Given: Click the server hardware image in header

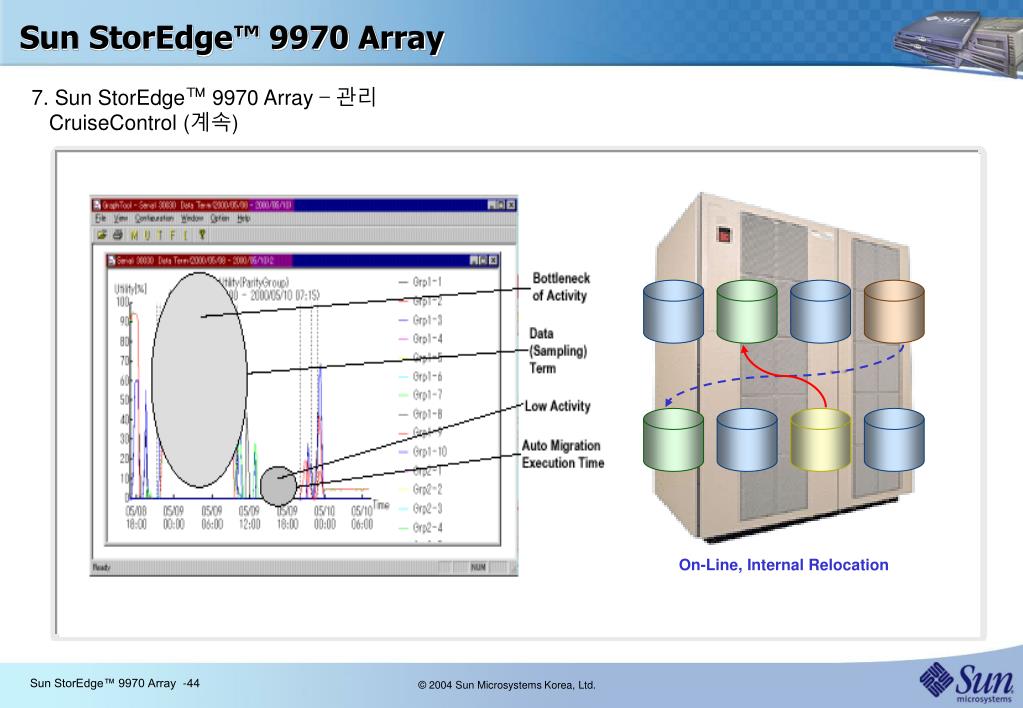Looking at the screenshot, I should click(x=957, y=42).
